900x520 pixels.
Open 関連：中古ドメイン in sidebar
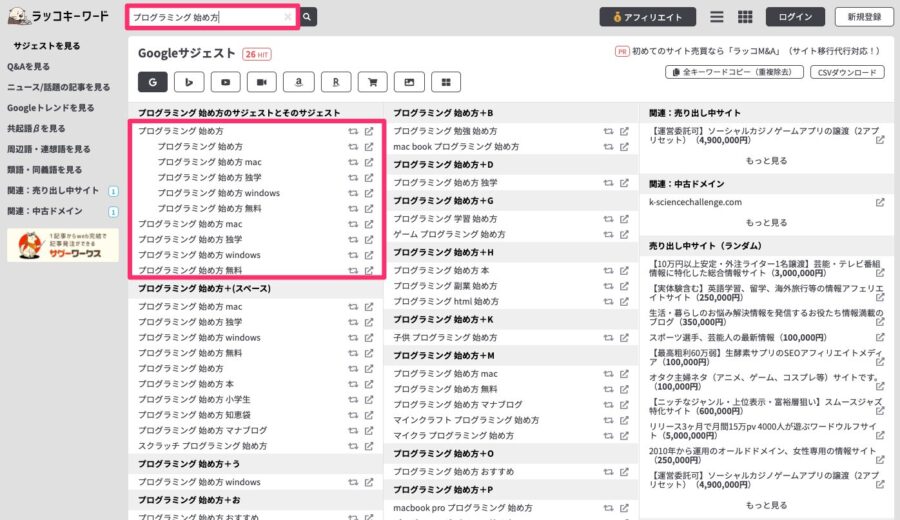[45, 211]
